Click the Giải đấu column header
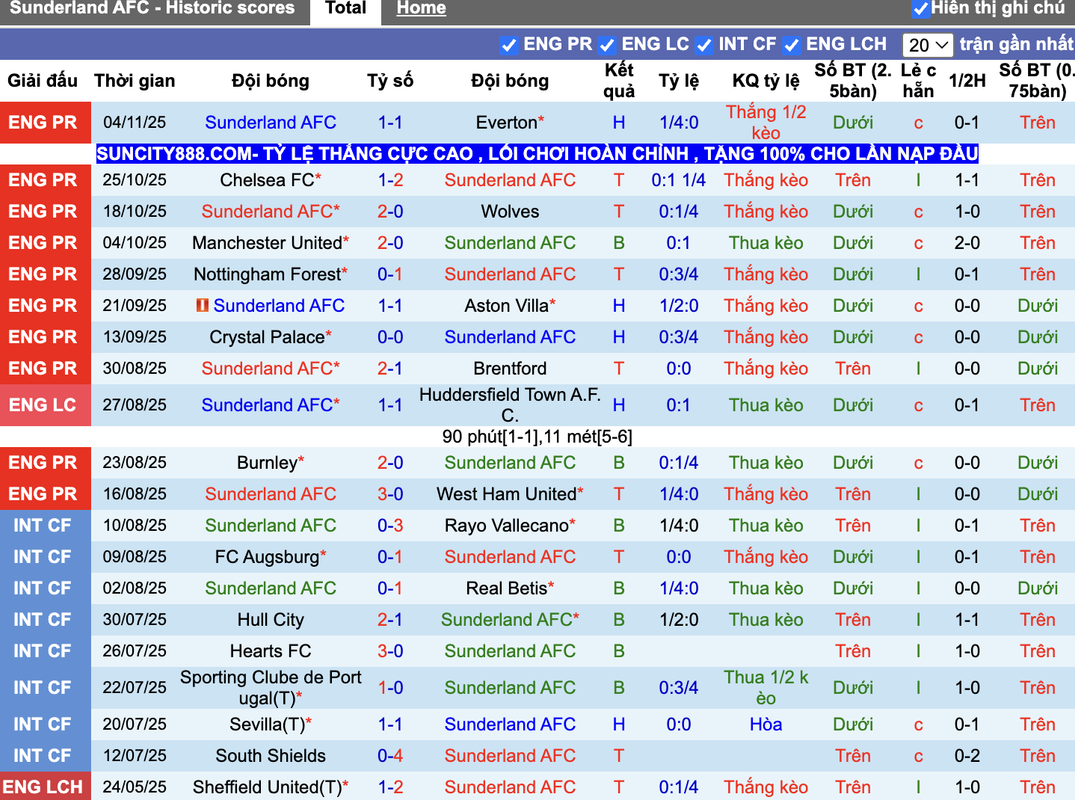 pyautogui.click(x=43, y=81)
